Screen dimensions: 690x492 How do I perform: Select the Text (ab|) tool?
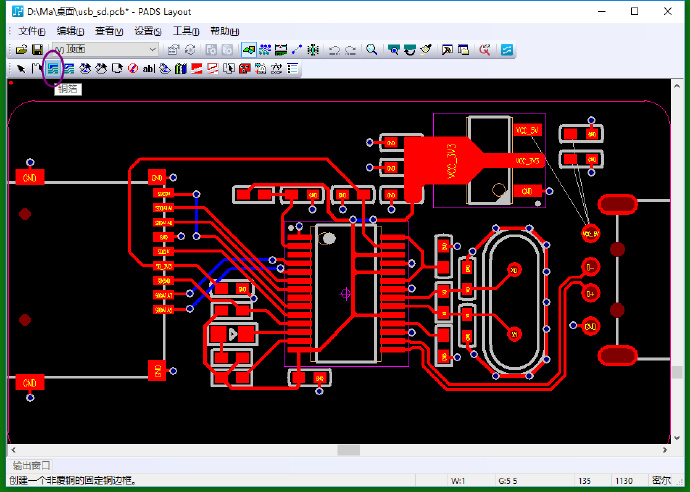149,69
